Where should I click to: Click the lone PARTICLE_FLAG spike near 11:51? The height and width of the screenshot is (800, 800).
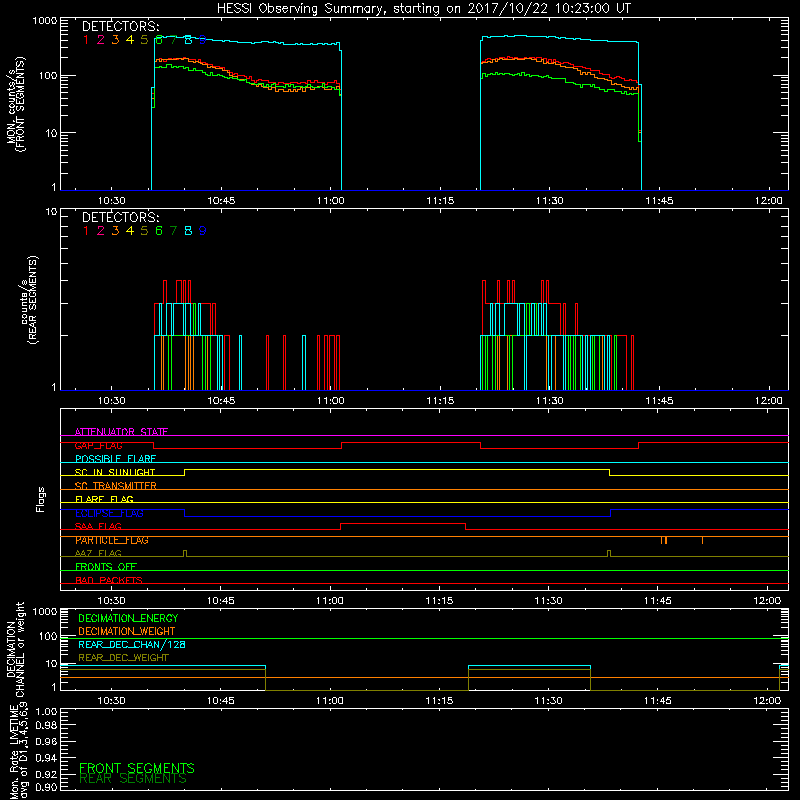703,540
